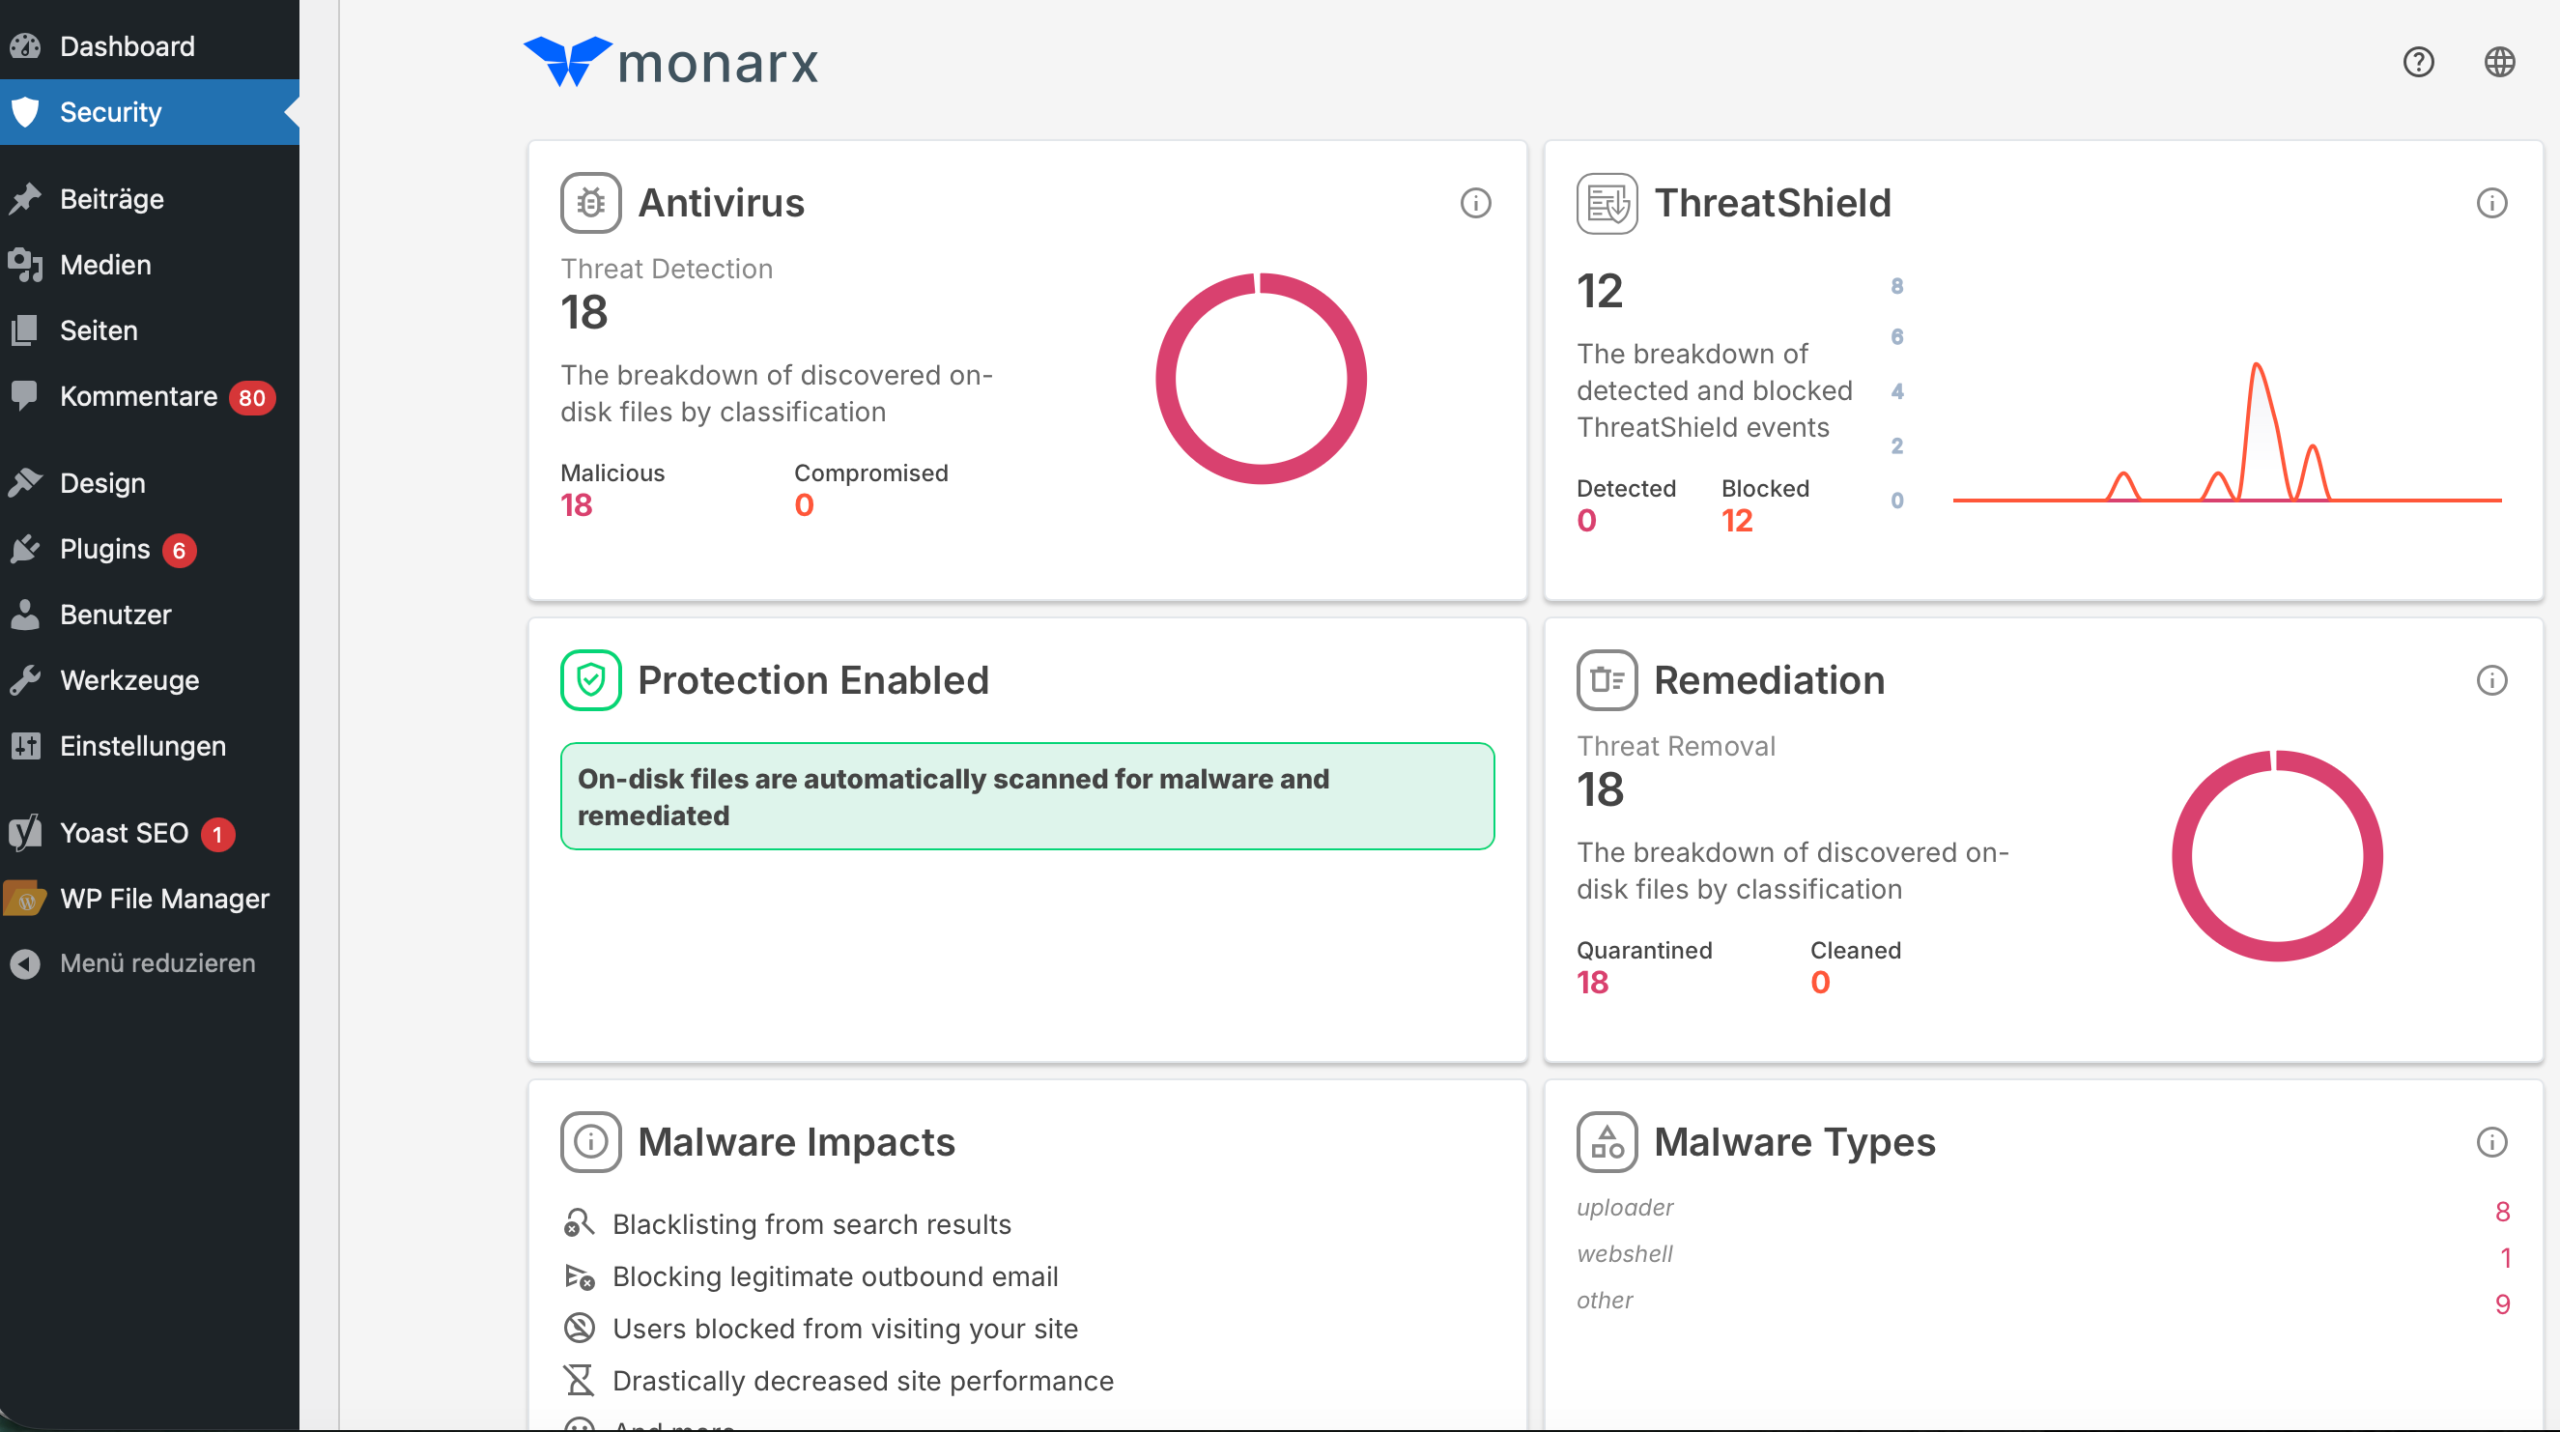This screenshot has width=2560, height=1432.
Task: Collapse sidebar with Menü reduzieren
Action: click(157, 963)
